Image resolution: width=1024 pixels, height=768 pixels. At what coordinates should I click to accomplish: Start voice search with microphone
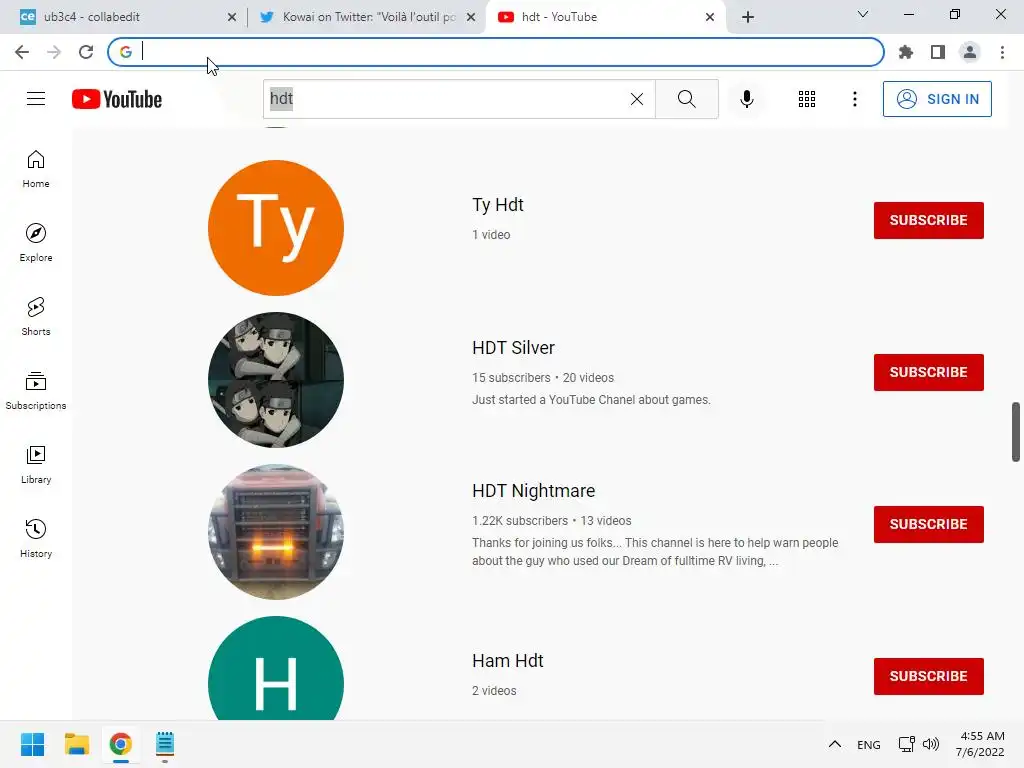(x=746, y=99)
